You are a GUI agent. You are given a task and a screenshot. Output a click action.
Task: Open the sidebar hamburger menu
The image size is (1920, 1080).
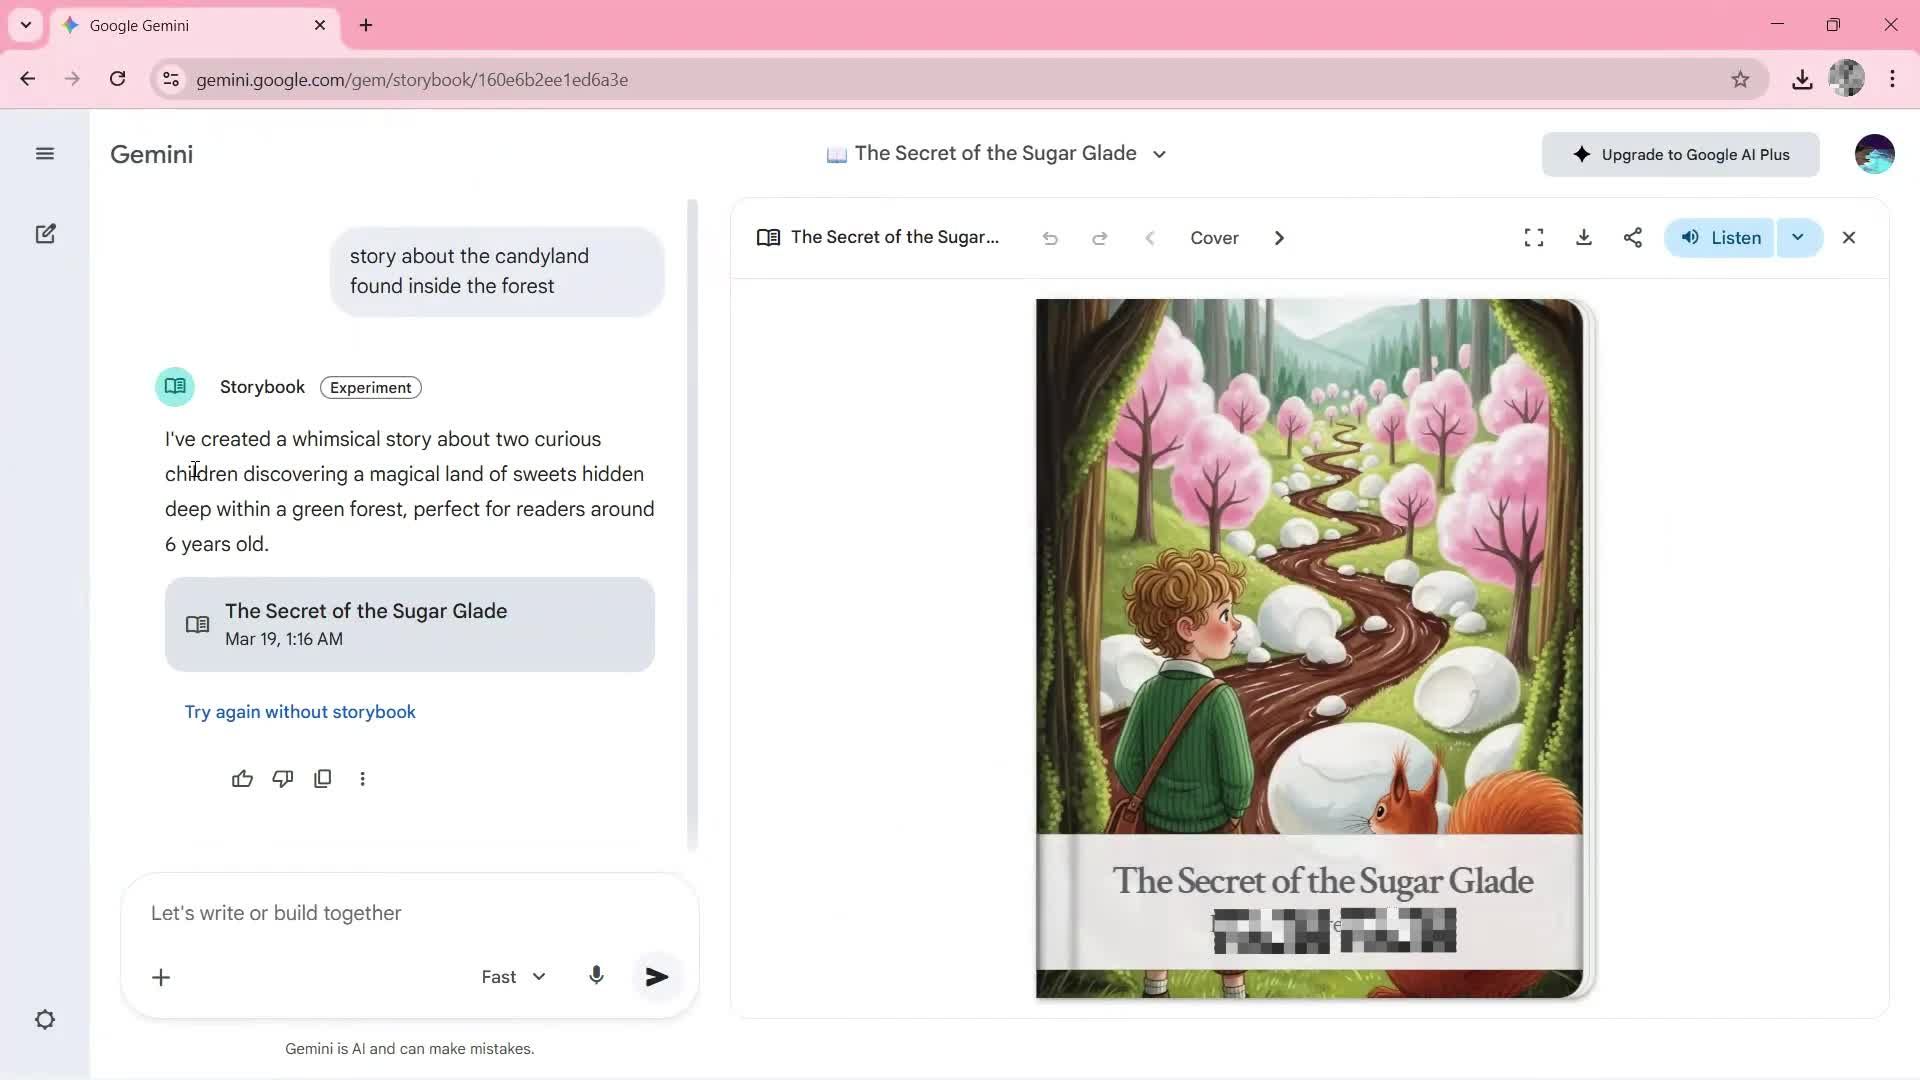click(45, 154)
